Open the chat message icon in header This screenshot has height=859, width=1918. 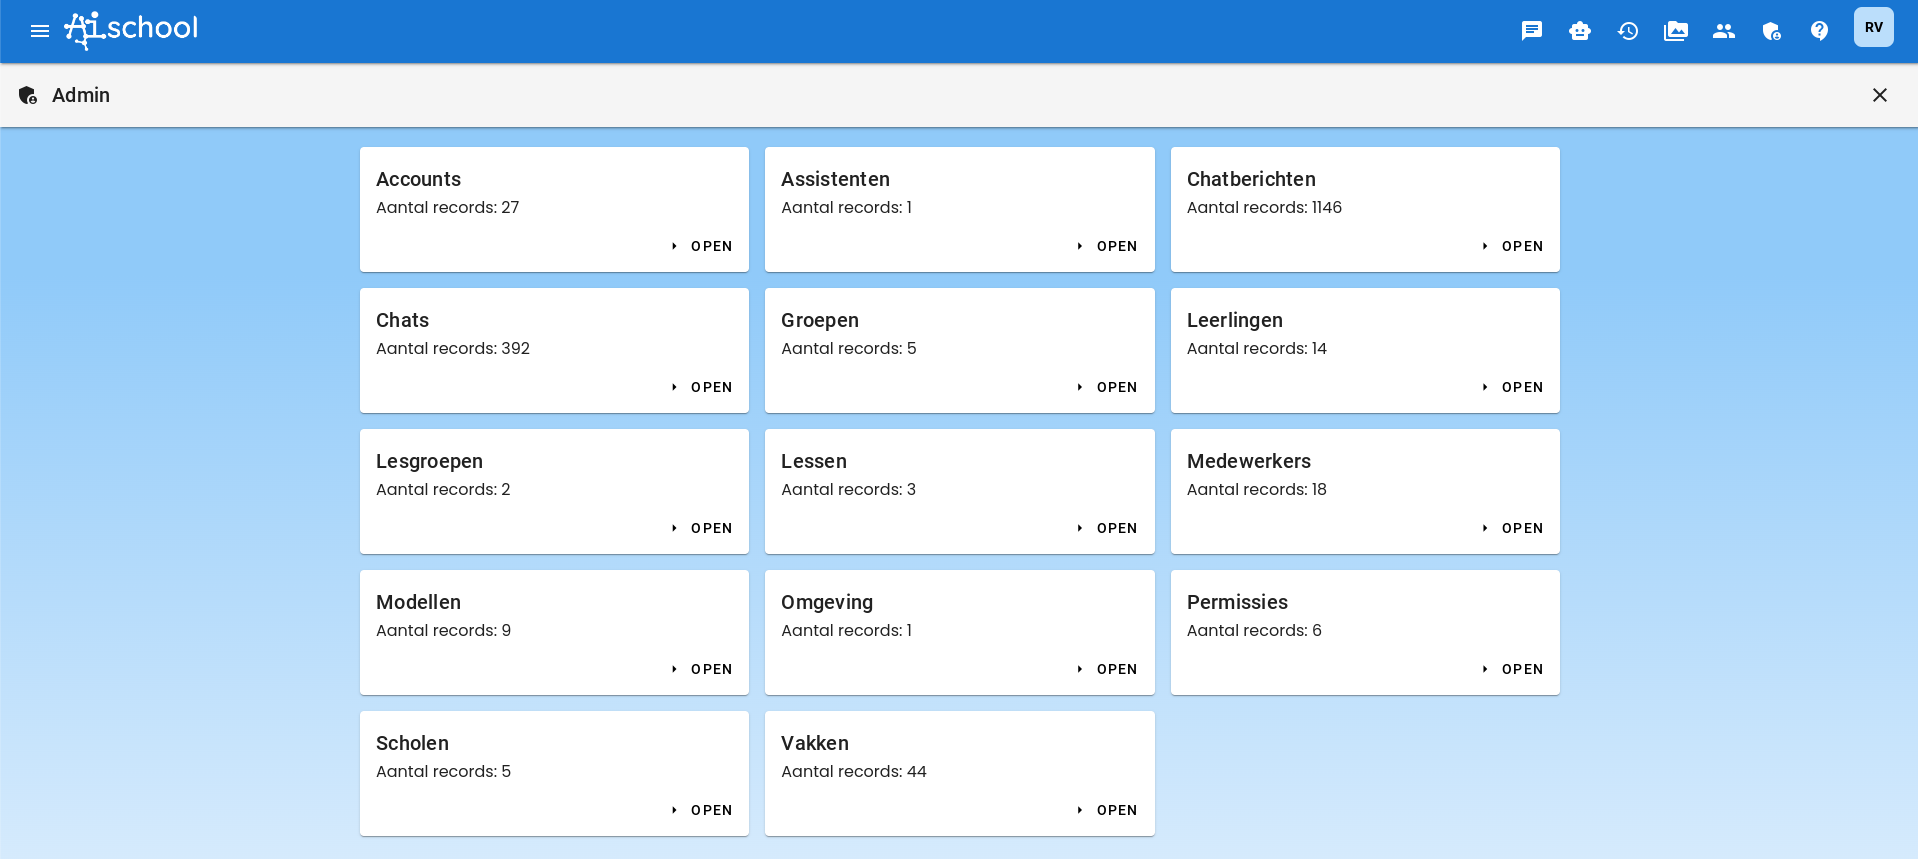1531,31
